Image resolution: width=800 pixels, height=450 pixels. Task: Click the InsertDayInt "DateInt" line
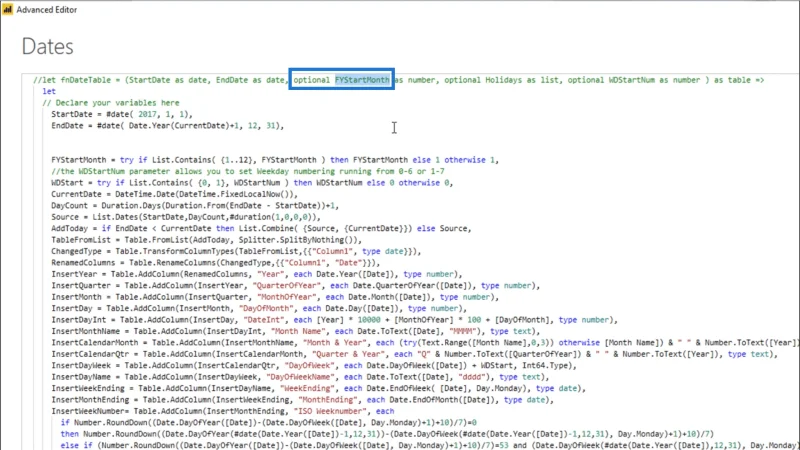pyautogui.click(x=334, y=320)
